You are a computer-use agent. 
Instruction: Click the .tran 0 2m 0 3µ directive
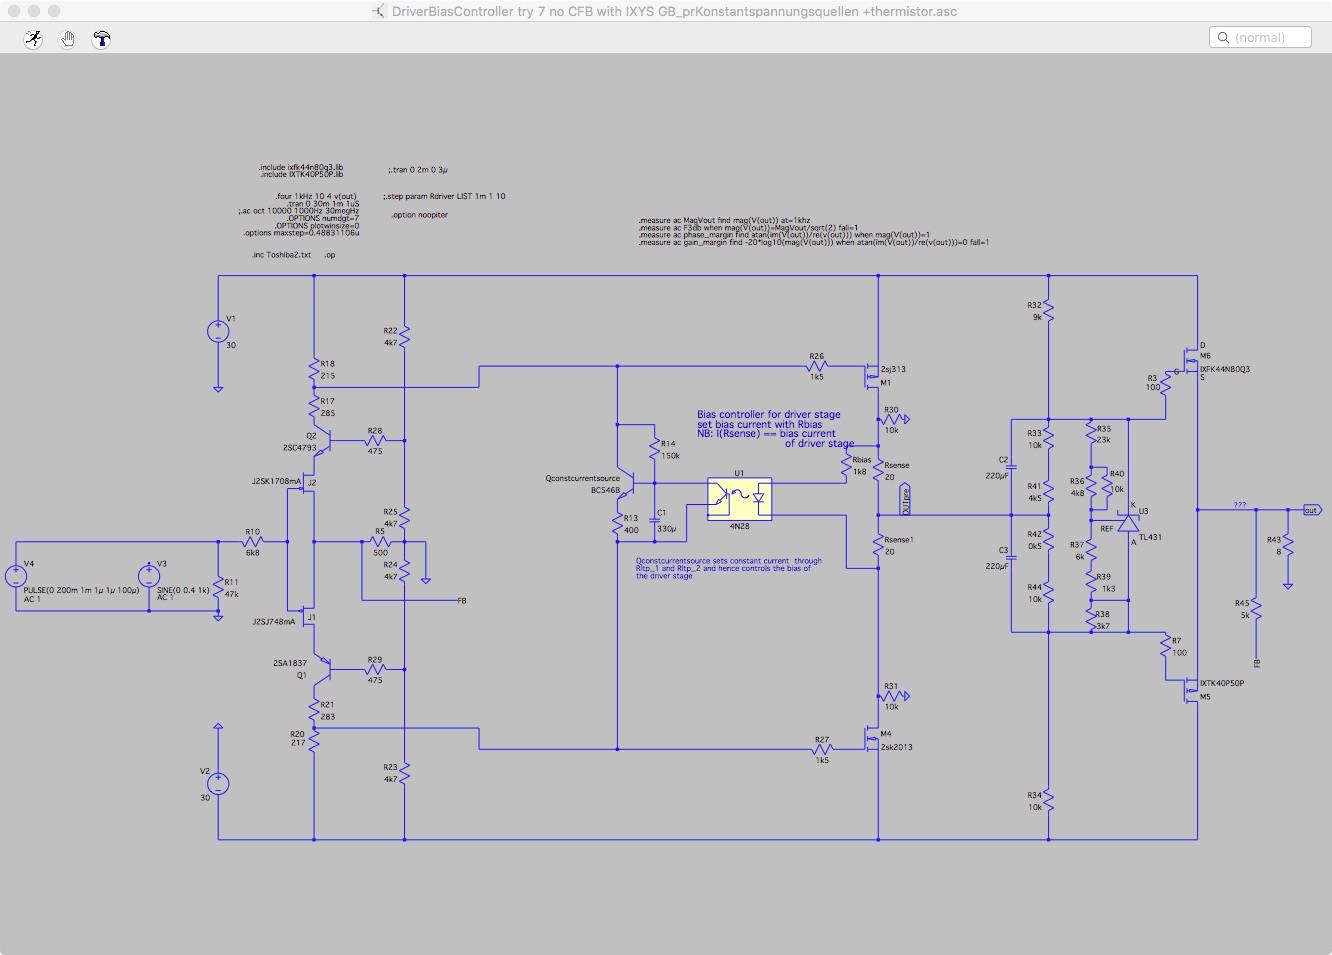[x=417, y=171]
